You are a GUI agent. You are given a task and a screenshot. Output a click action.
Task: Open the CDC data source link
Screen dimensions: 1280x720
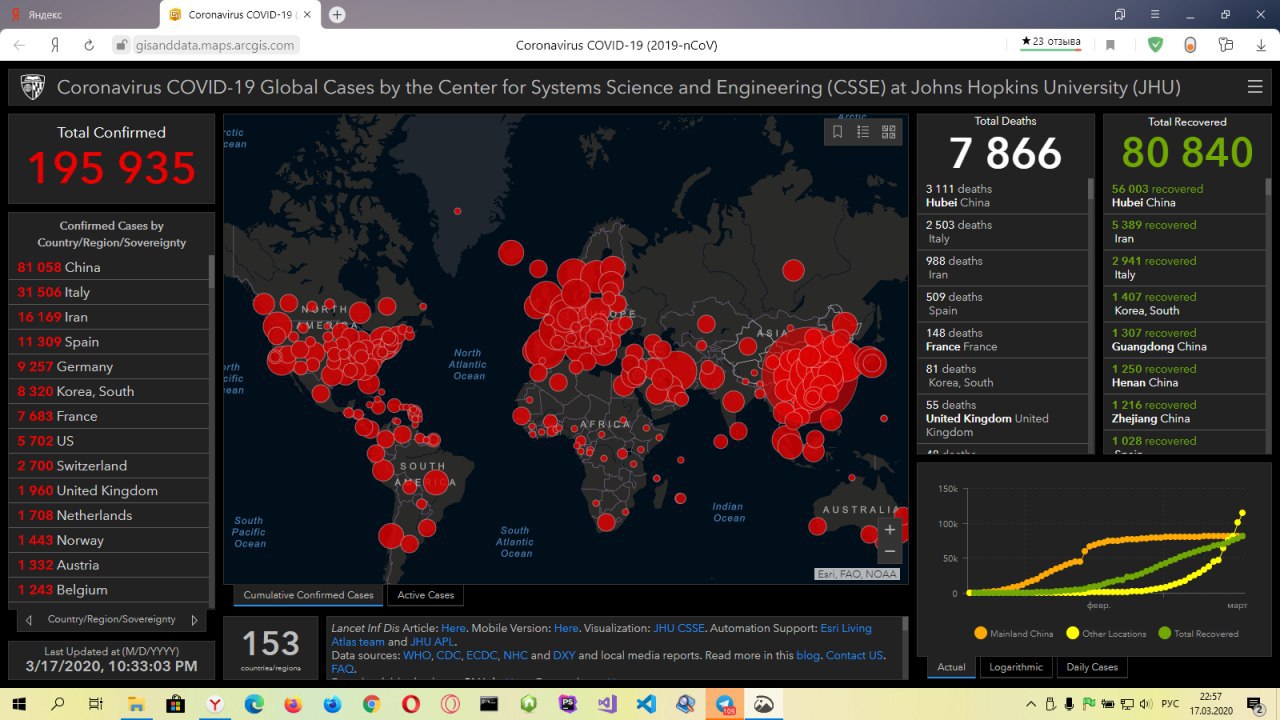coord(449,656)
